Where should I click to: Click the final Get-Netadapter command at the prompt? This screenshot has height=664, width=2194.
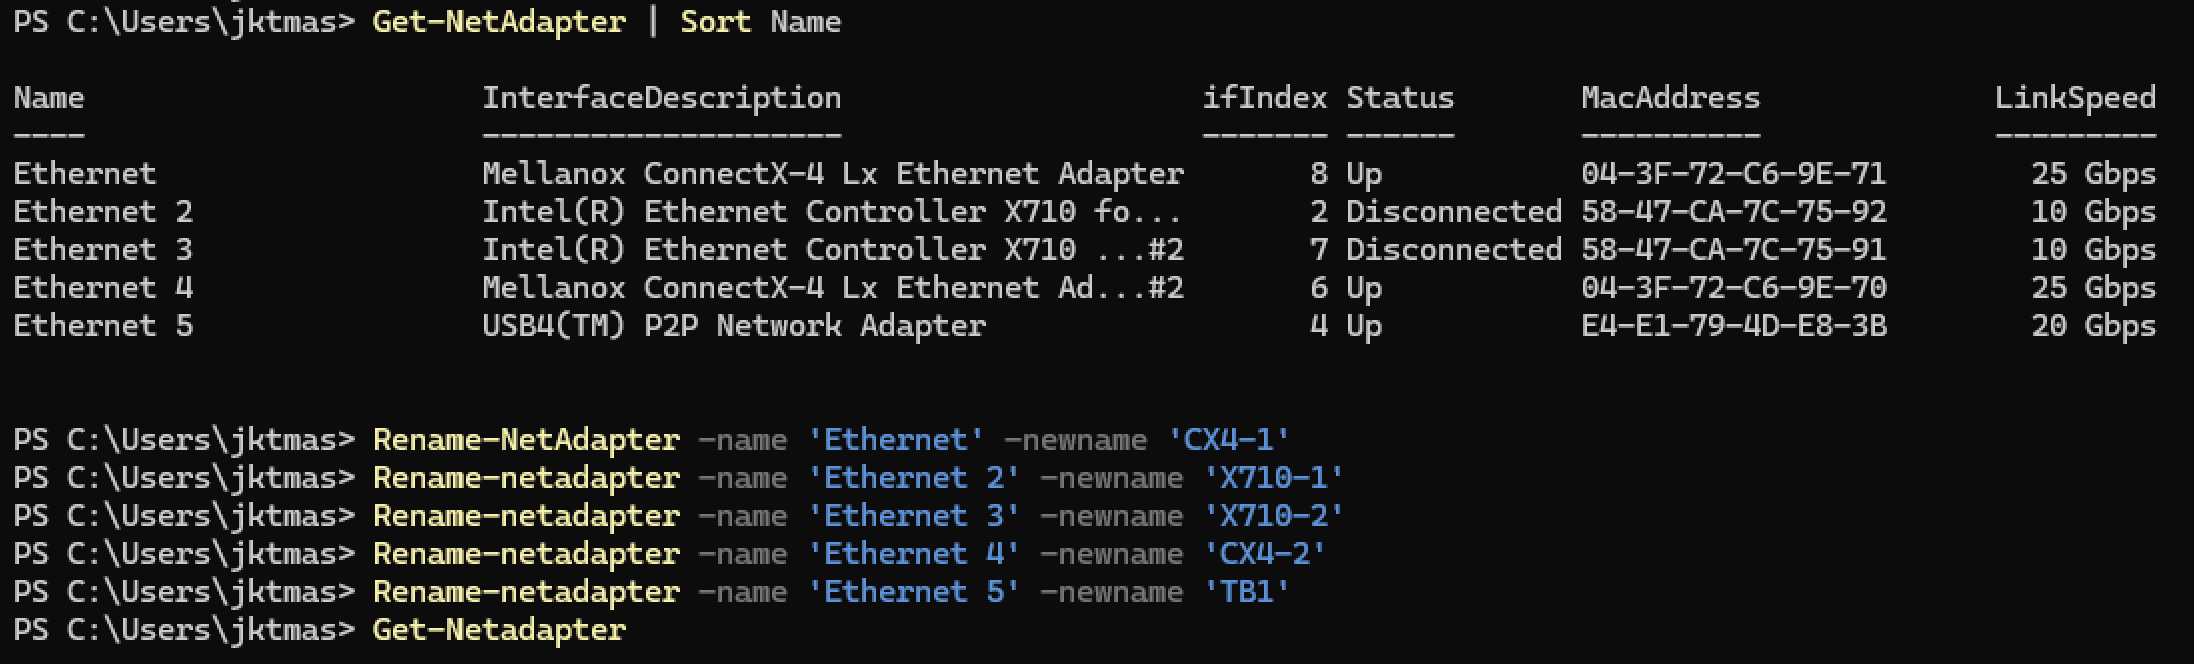[x=498, y=630]
